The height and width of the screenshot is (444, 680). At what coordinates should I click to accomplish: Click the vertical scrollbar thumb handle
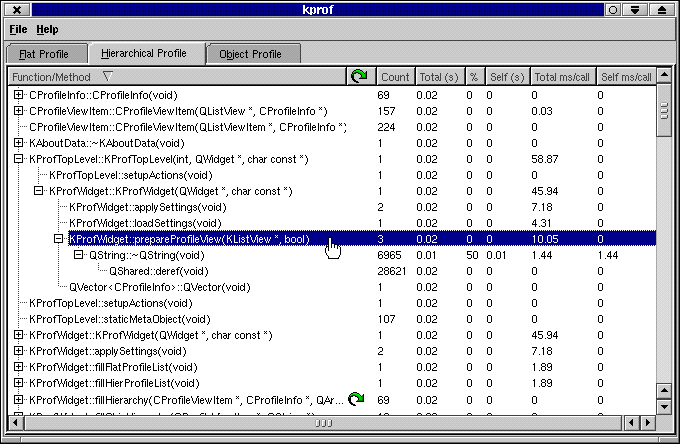point(664,110)
